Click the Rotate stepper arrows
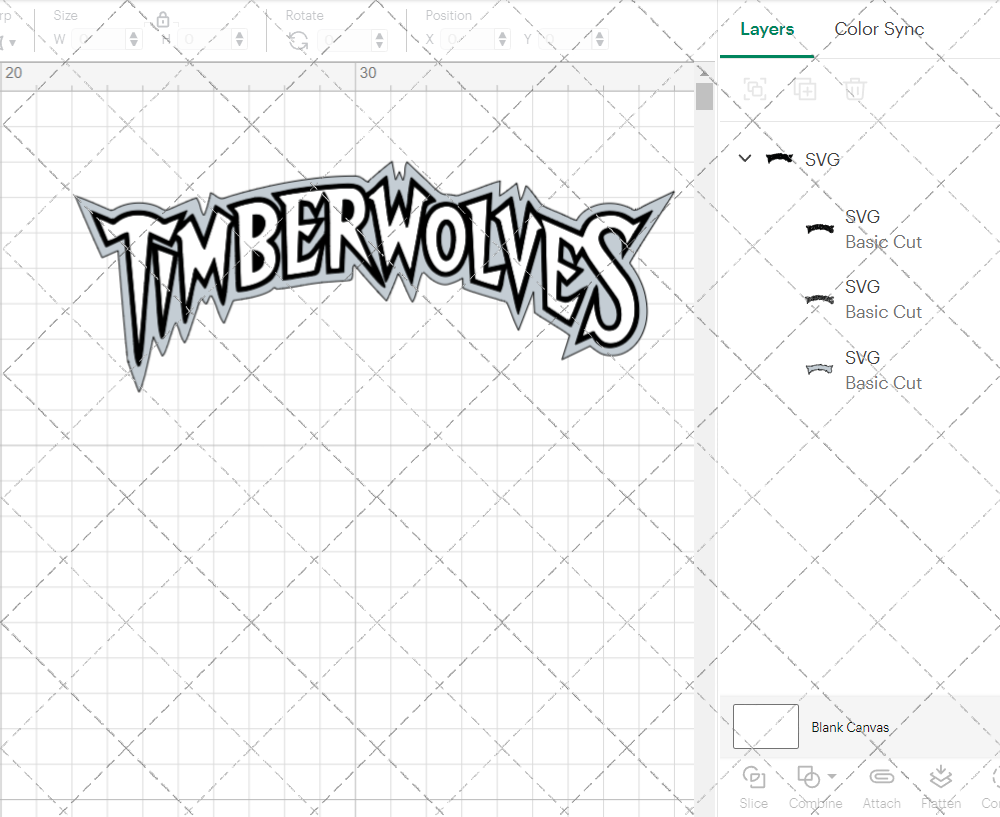The image size is (1000, 817). (379, 40)
